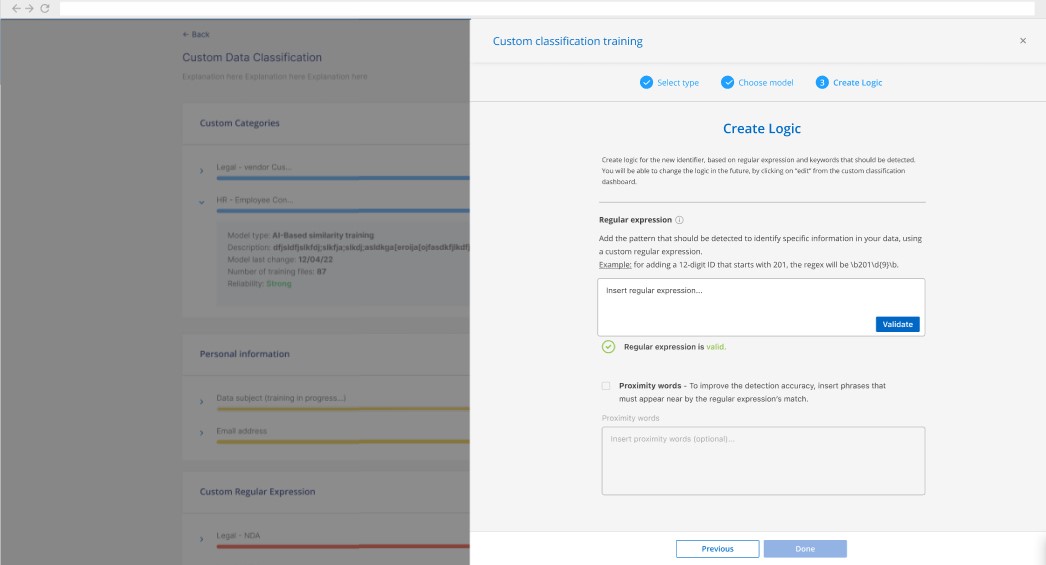This screenshot has width=1046, height=565.
Task: Click the step 3 number icon
Action: [x=822, y=82]
